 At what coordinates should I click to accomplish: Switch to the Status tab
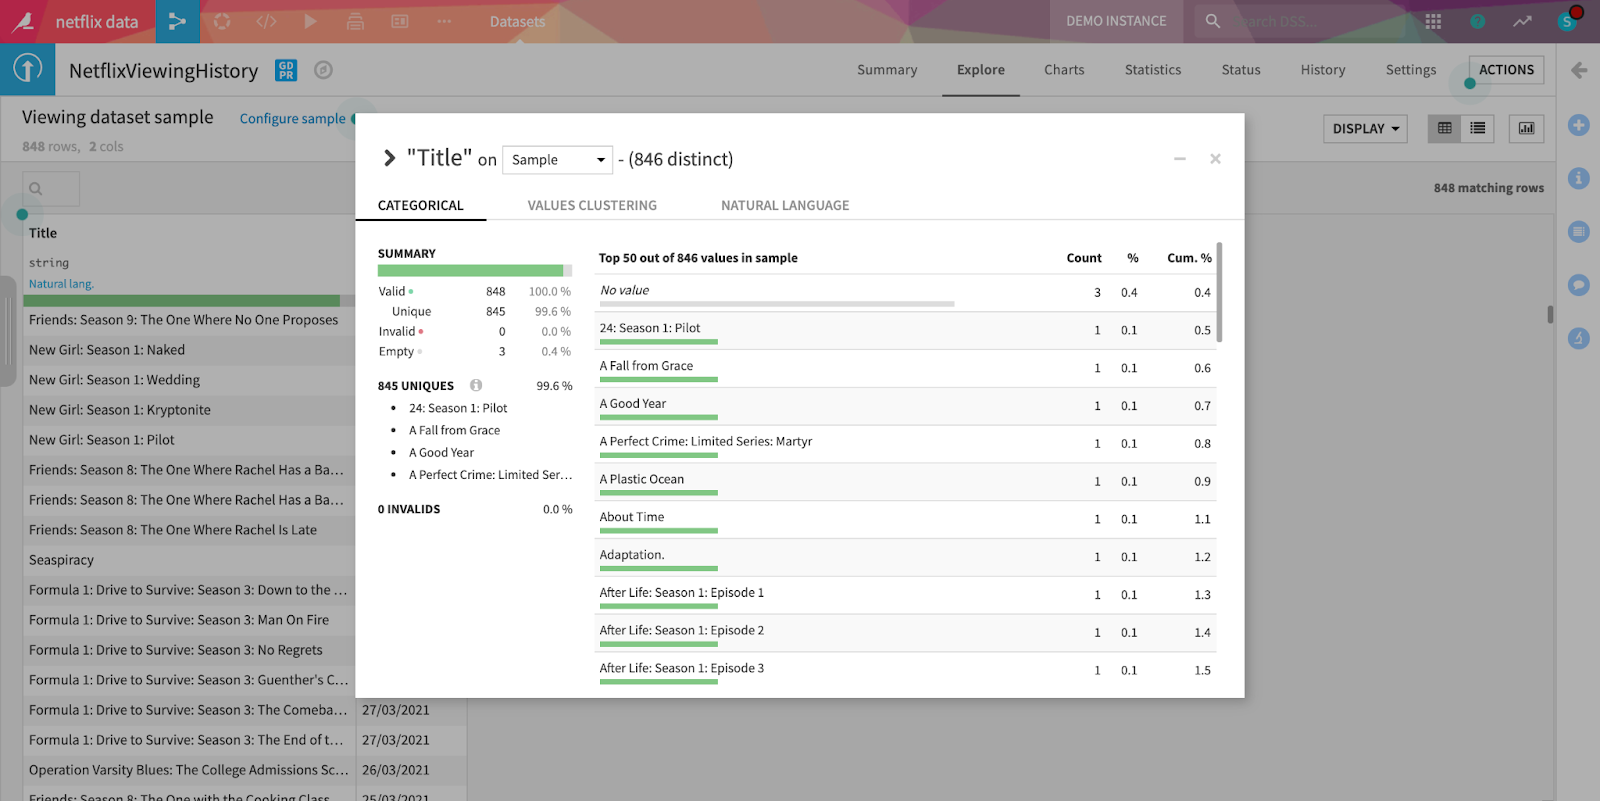[x=1241, y=70]
